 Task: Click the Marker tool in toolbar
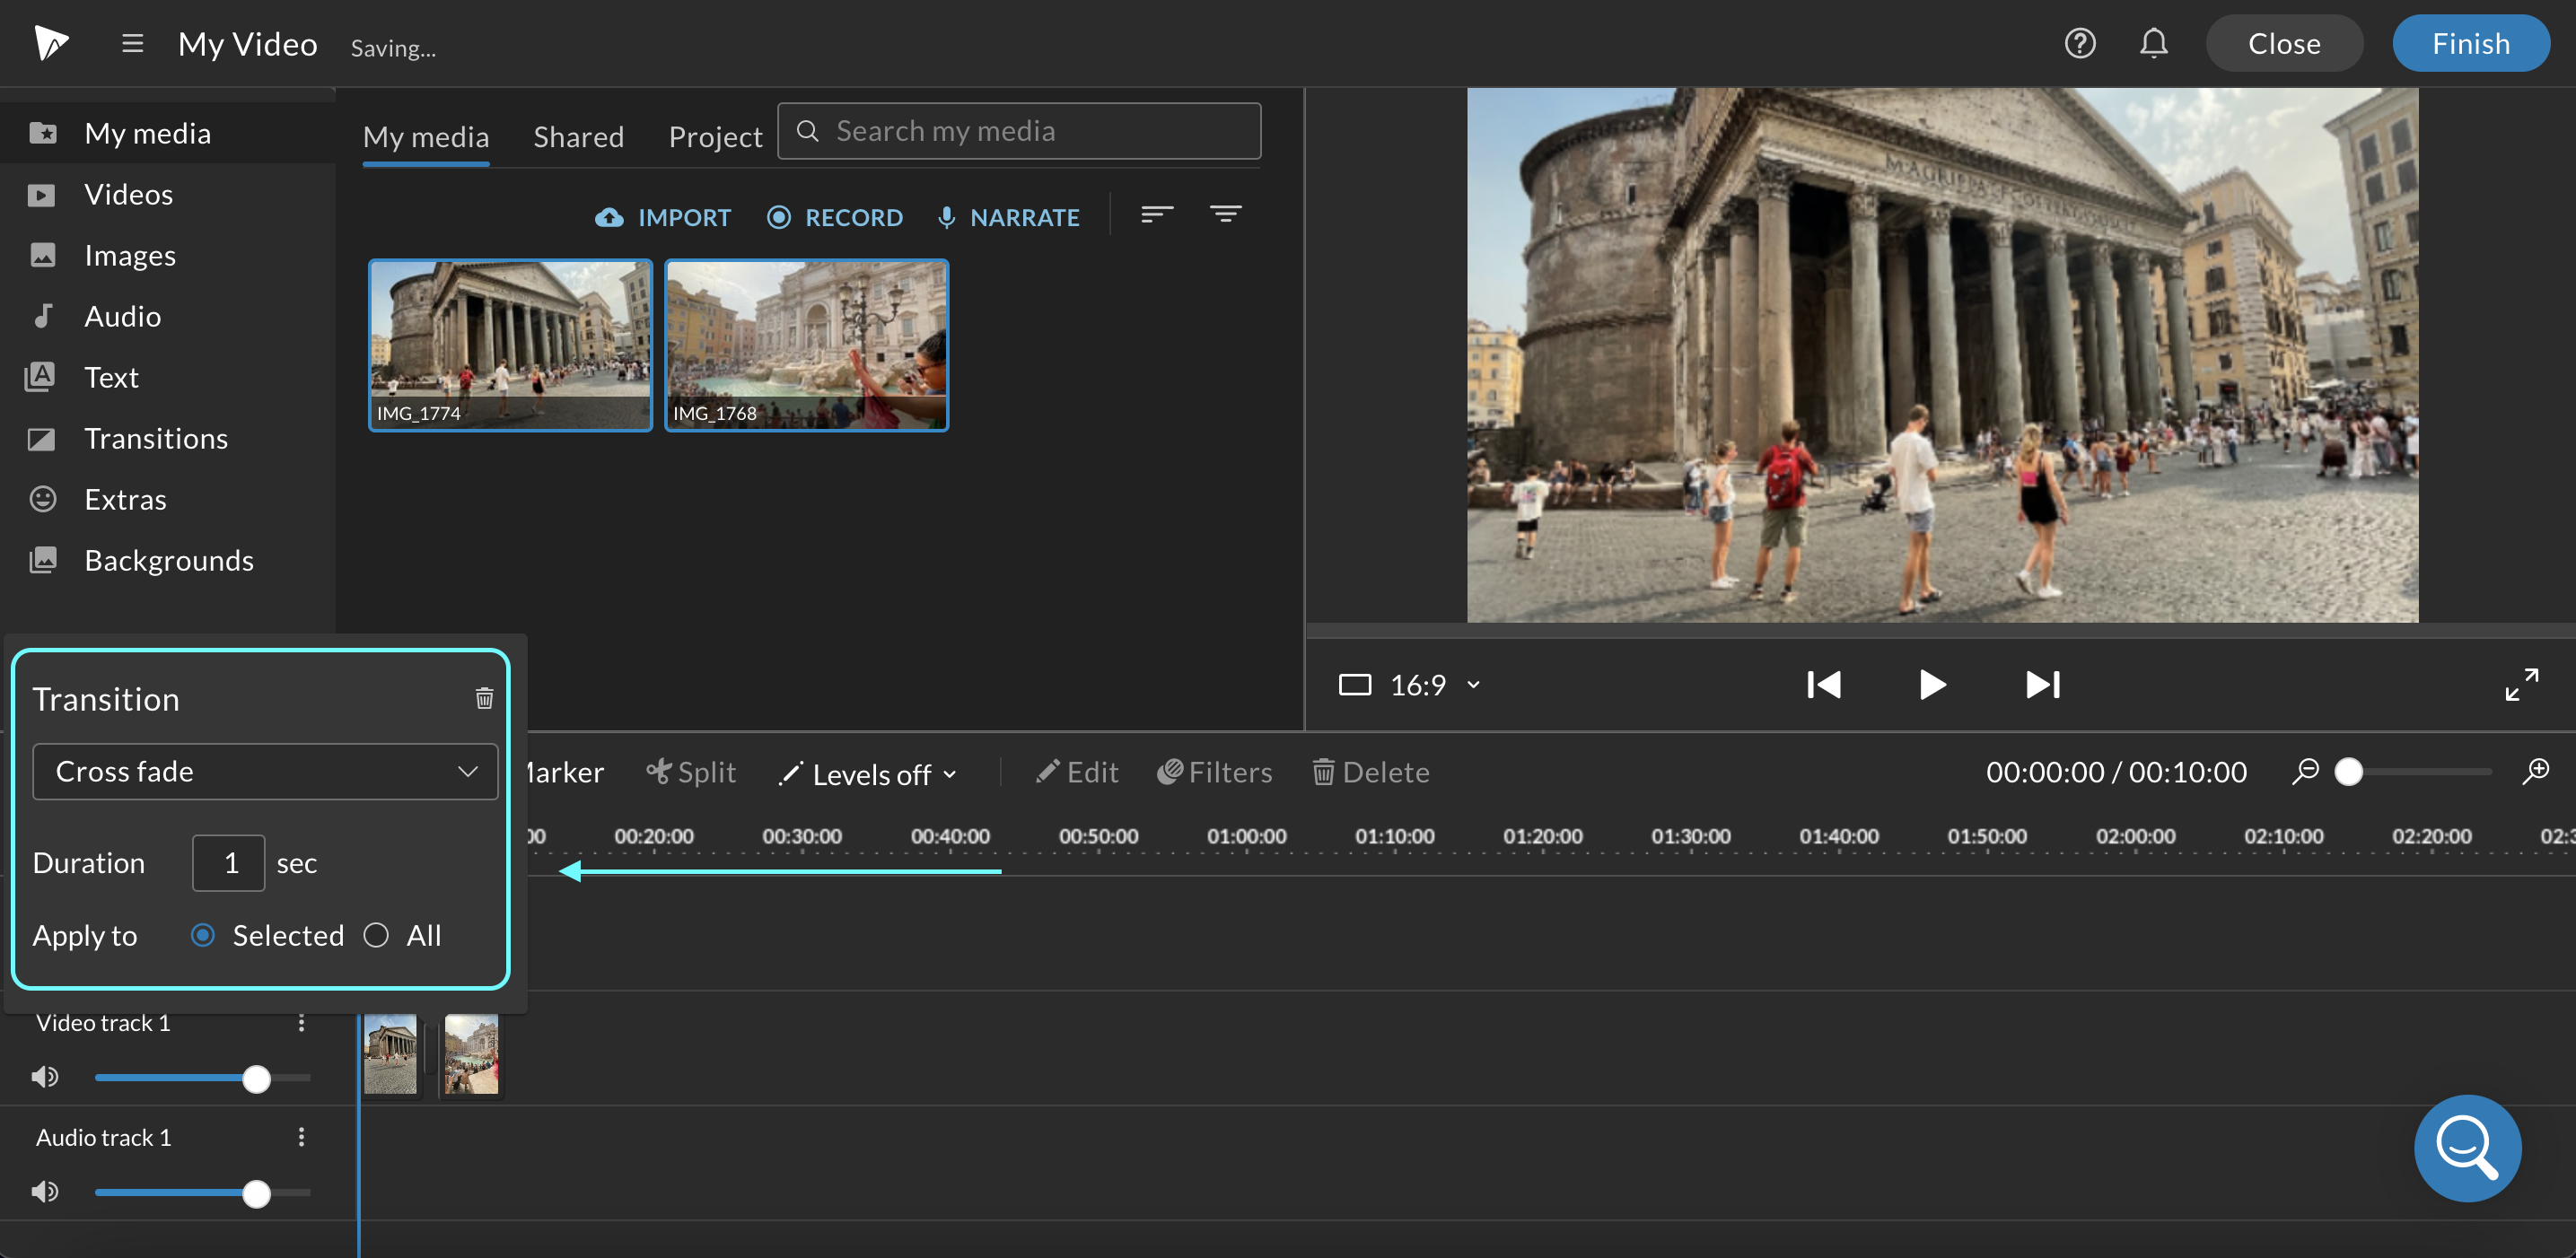tap(556, 772)
